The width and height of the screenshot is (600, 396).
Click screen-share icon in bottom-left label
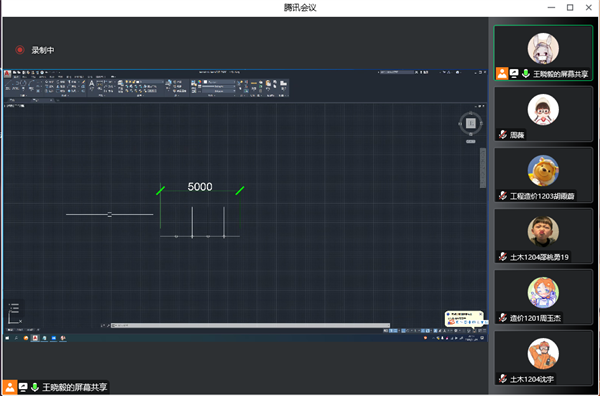pos(23,387)
